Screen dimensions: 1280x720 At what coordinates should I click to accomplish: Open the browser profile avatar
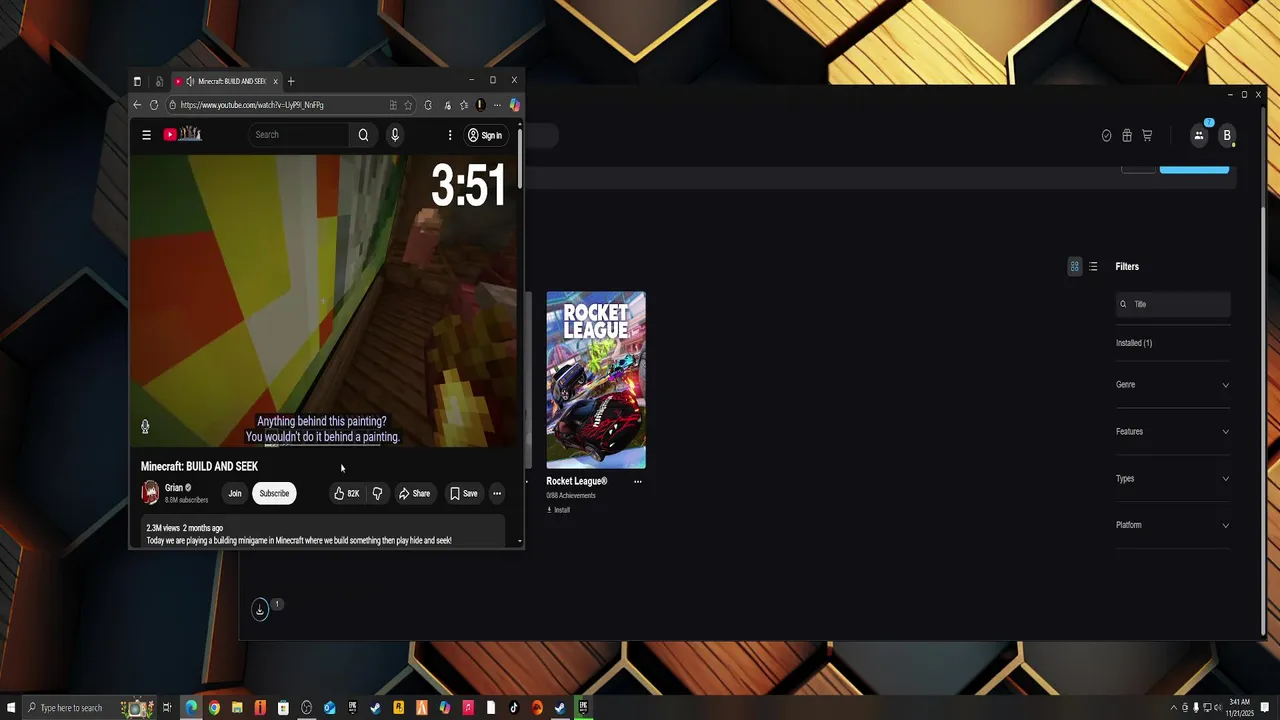480,105
